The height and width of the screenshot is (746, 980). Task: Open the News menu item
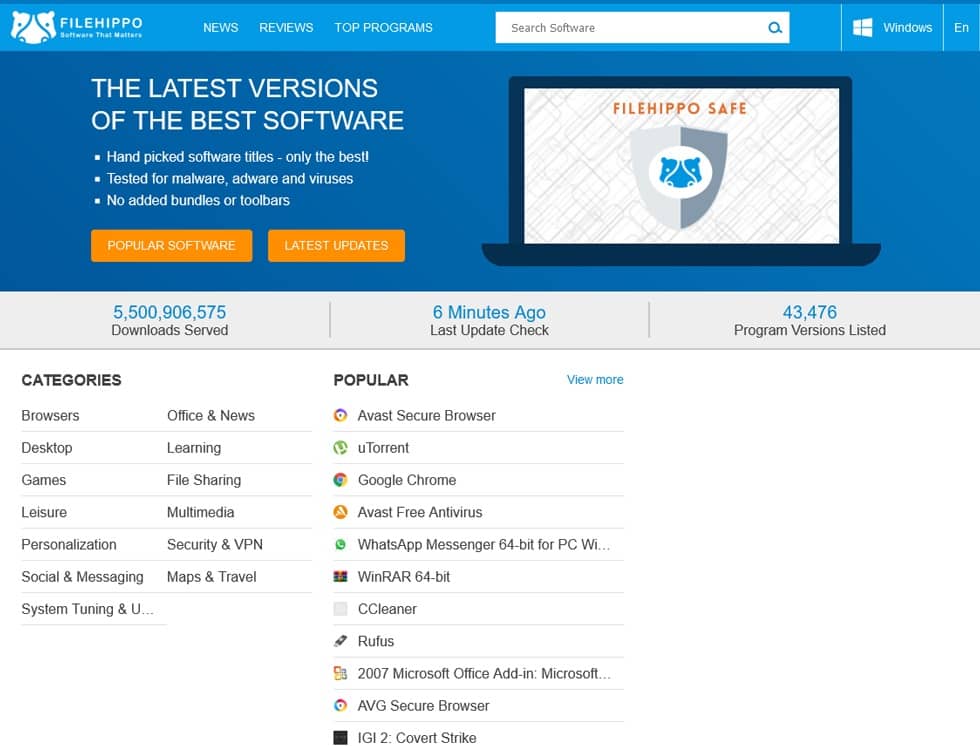pyautogui.click(x=221, y=27)
